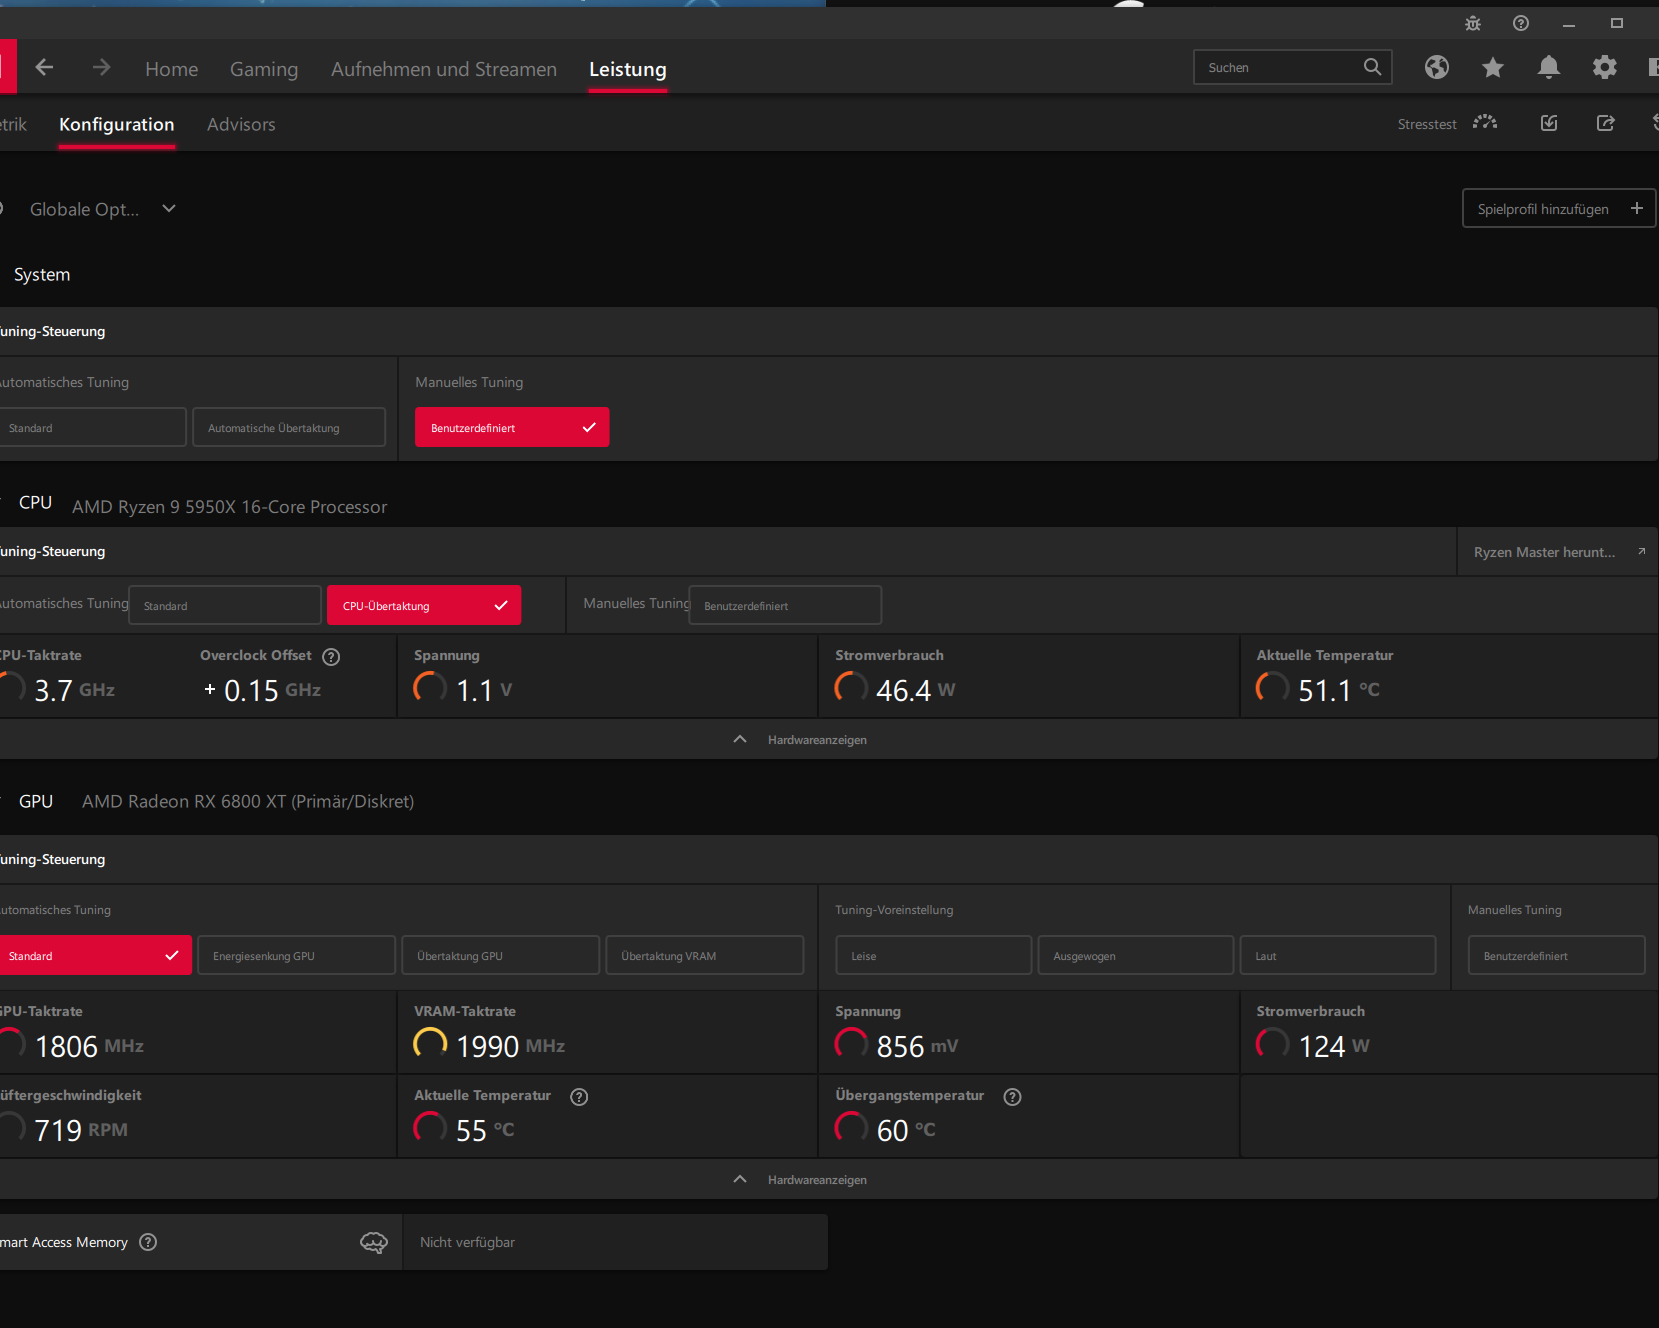
Task: Open the Gaming tab
Action: click(x=264, y=69)
